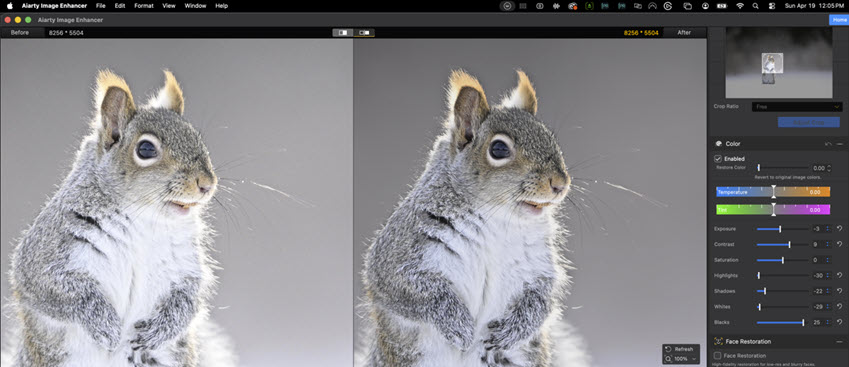Reset the Shadows value
This screenshot has width=849, height=367.
coord(839,291)
